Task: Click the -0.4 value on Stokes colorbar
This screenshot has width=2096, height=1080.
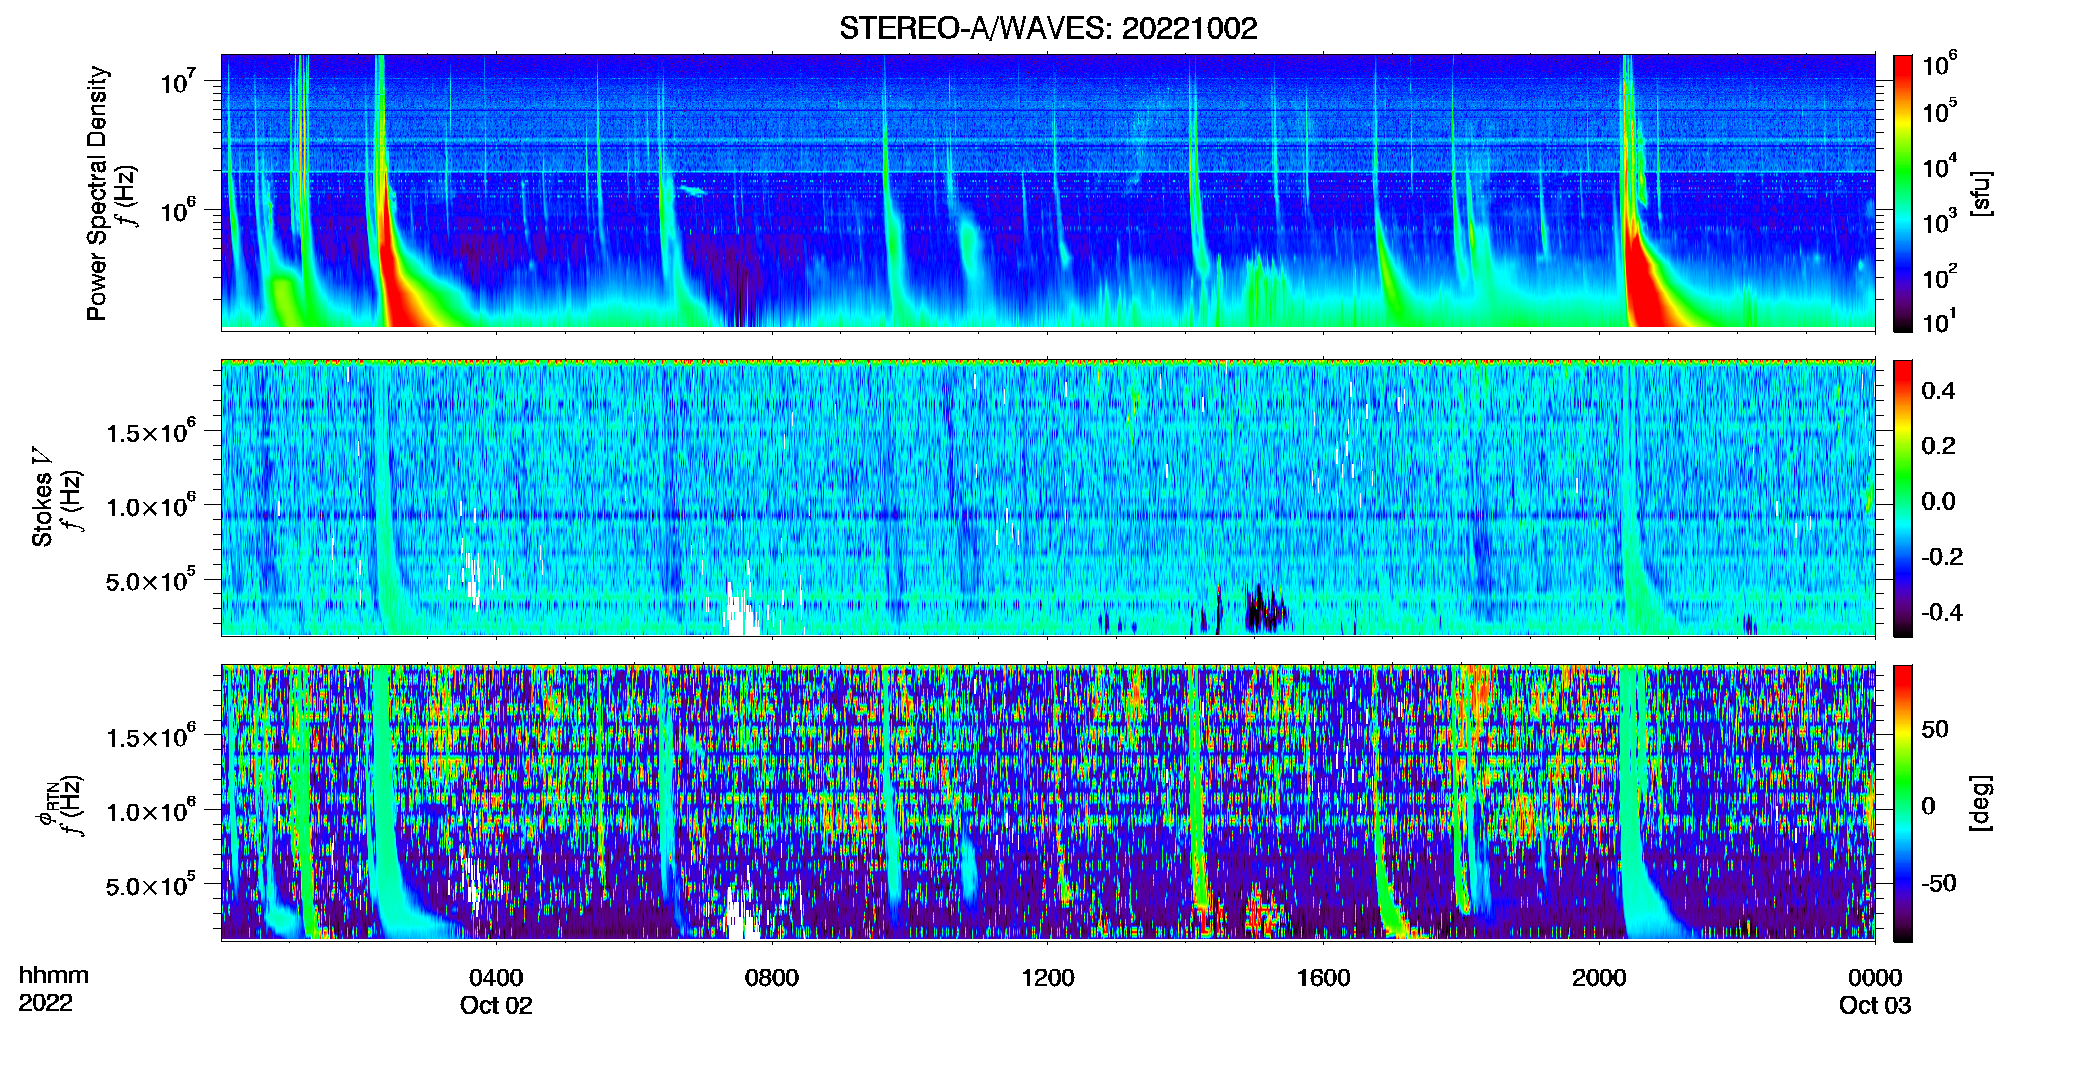Action: pyautogui.click(x=1942, y=612)
